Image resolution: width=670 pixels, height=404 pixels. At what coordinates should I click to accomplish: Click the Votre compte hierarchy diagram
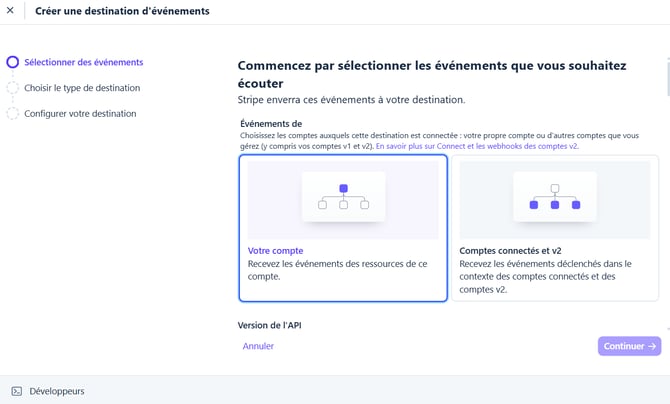343,197
